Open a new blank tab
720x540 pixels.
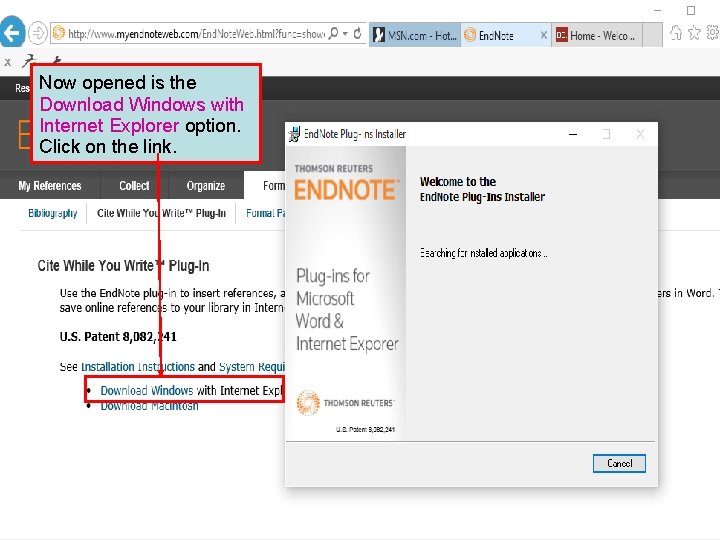[x=652, y=35]
